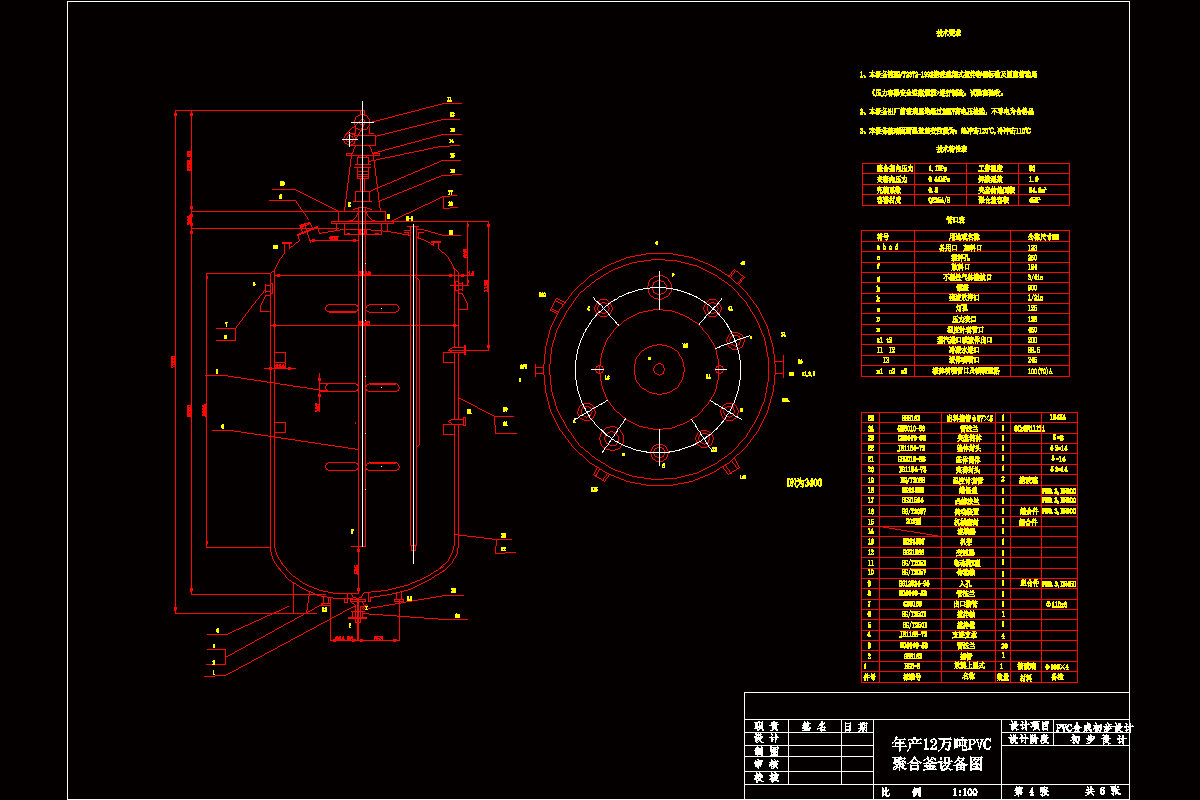The width and height of the screenshot is (1200, 800).
Task: Select the scale value 1:100
Action: [965, 792]
